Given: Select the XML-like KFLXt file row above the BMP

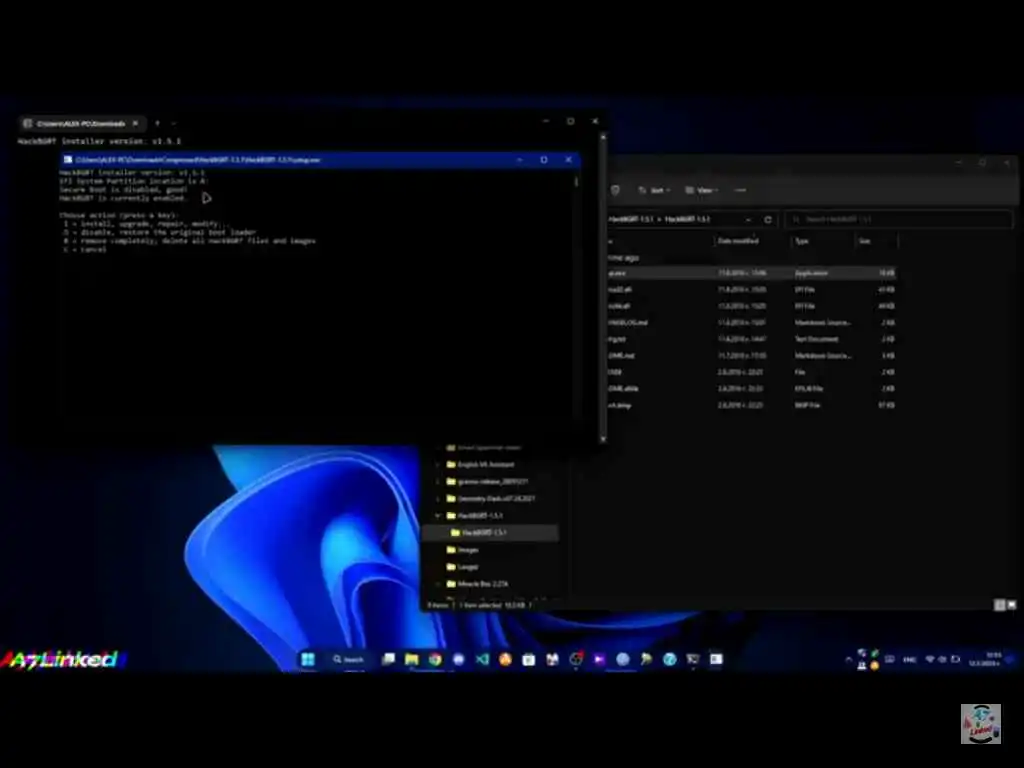Looking at the screenshot, I should 751,389.
